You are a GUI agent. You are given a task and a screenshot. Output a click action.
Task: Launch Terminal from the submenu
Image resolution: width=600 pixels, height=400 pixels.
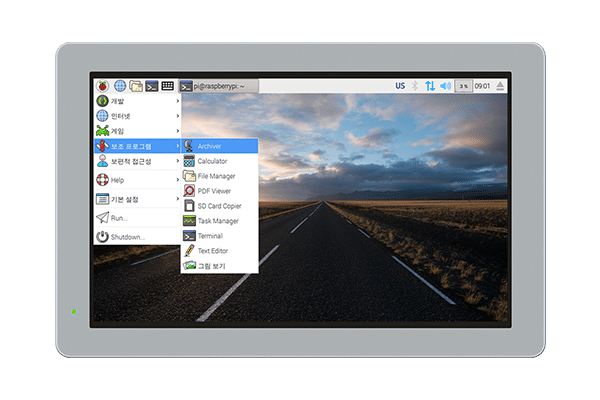pyautogui.click(x=220, y=236)
